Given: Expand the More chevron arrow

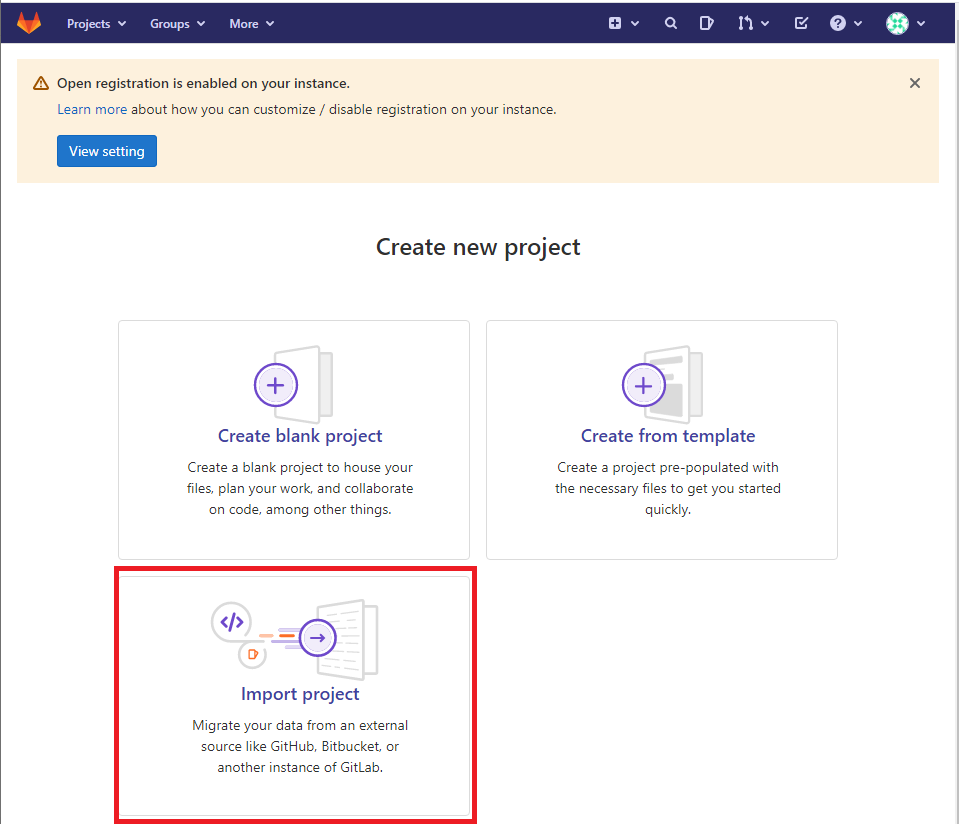Looking at the screenshot, I should click(270, 24).
